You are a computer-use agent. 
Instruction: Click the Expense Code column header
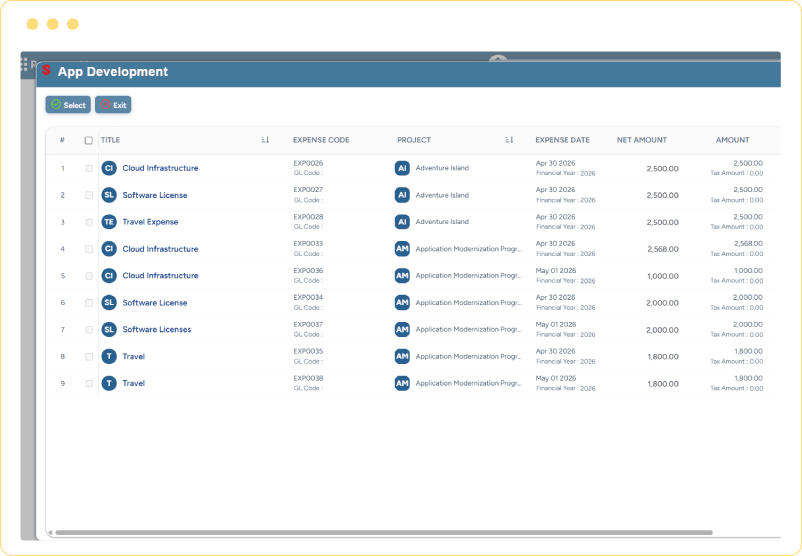pyautogui.click(x=321, y=140)
